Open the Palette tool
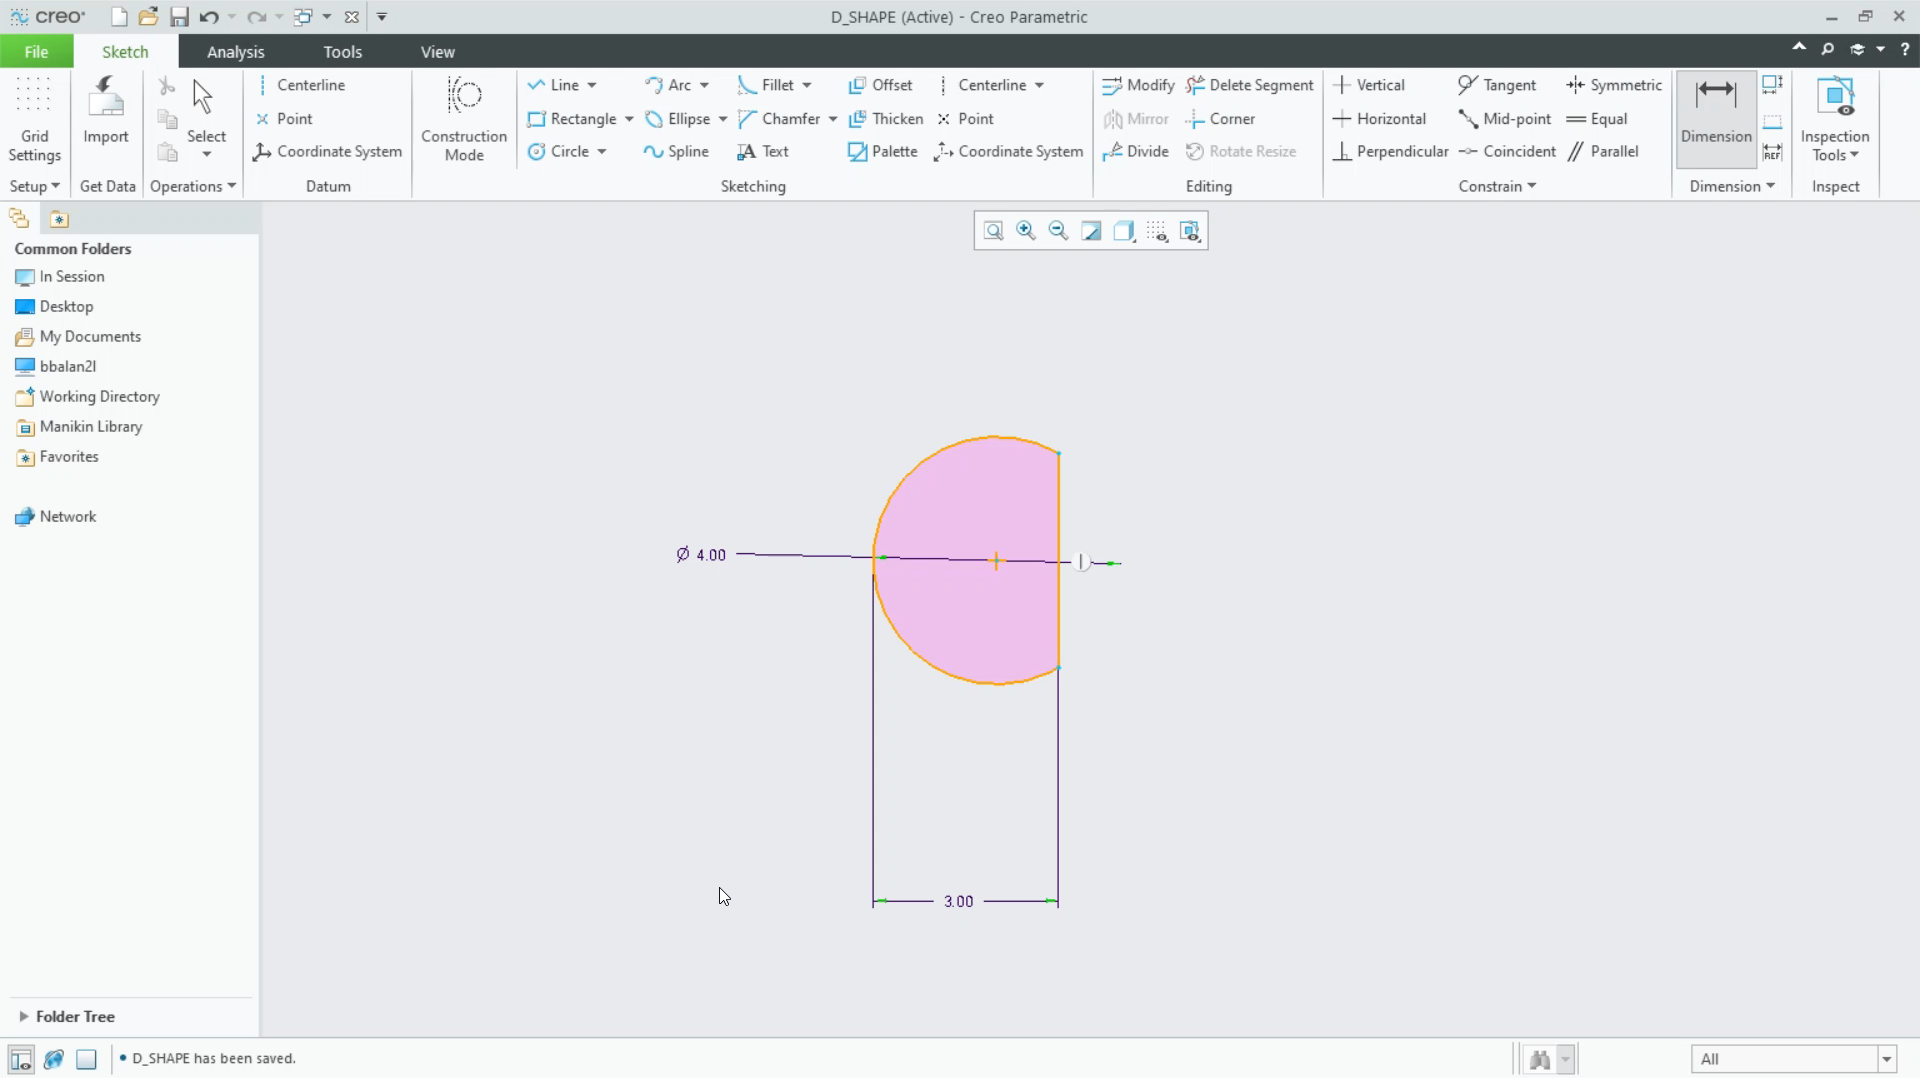 click(882, 151)
